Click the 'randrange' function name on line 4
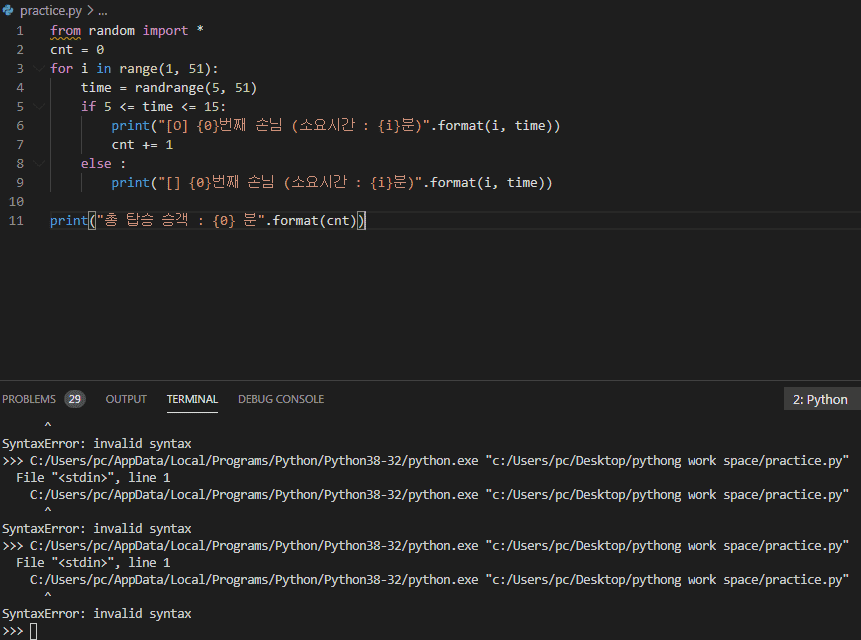This screenshot has width=861, height=640. tap(169, 88)
